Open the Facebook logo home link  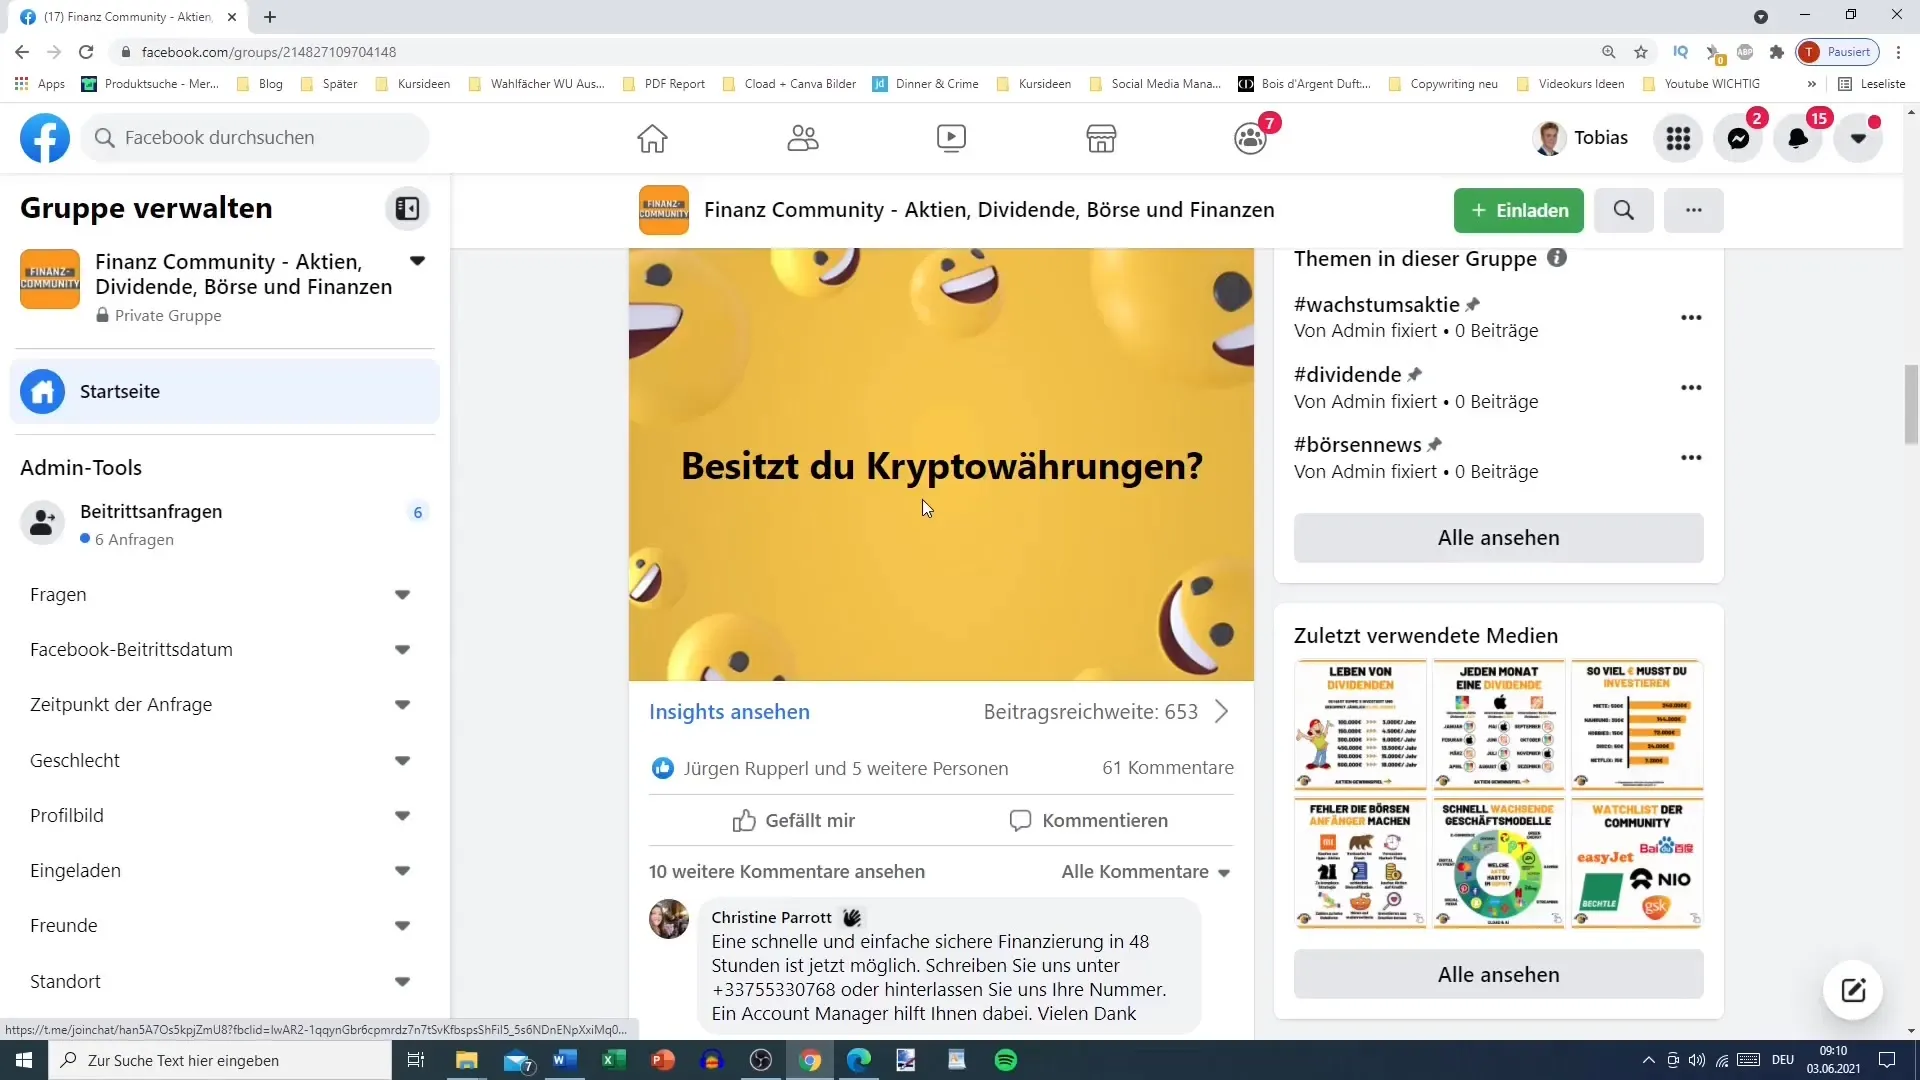click(45, 138)
